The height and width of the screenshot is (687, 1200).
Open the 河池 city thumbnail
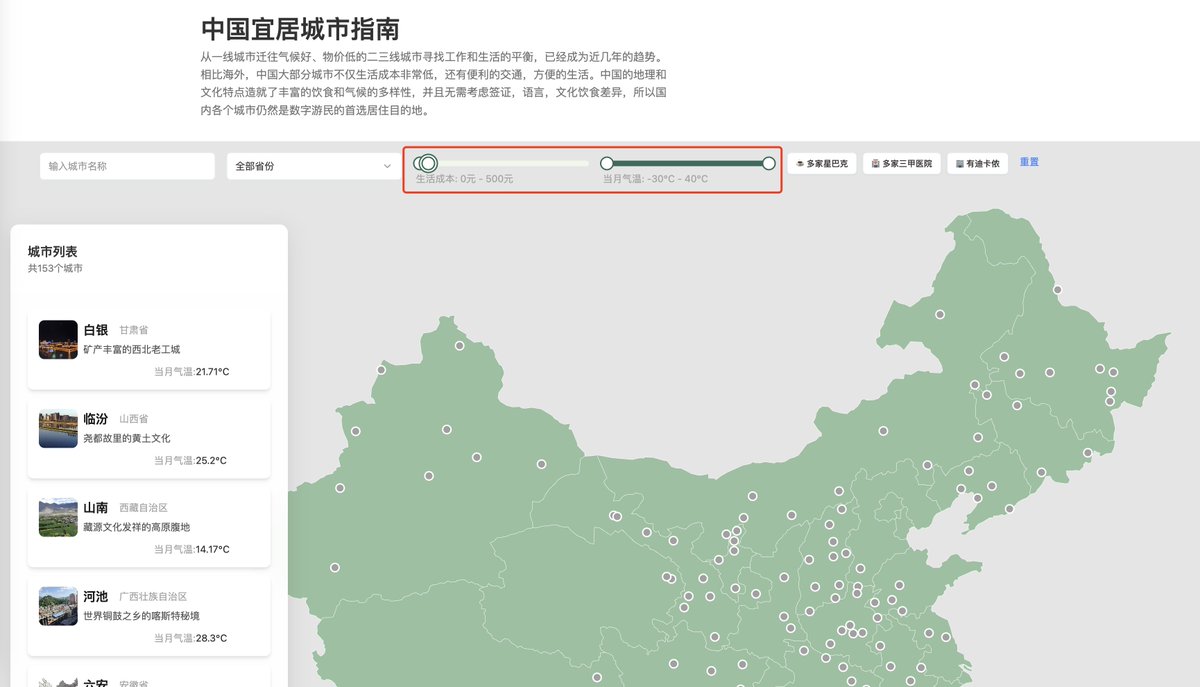[58, 607]
